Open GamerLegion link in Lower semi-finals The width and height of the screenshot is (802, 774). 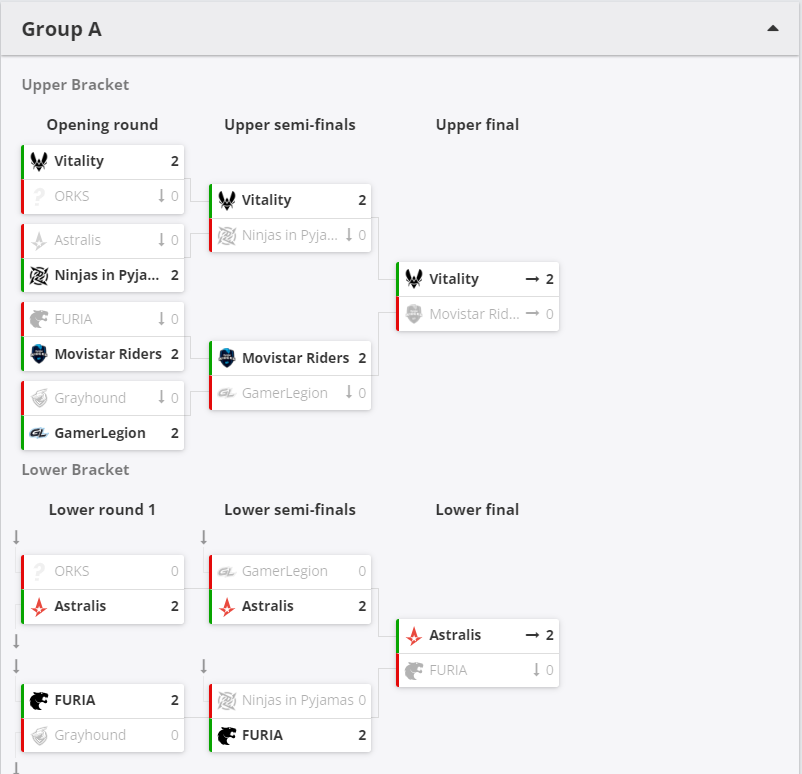point(284,571)
